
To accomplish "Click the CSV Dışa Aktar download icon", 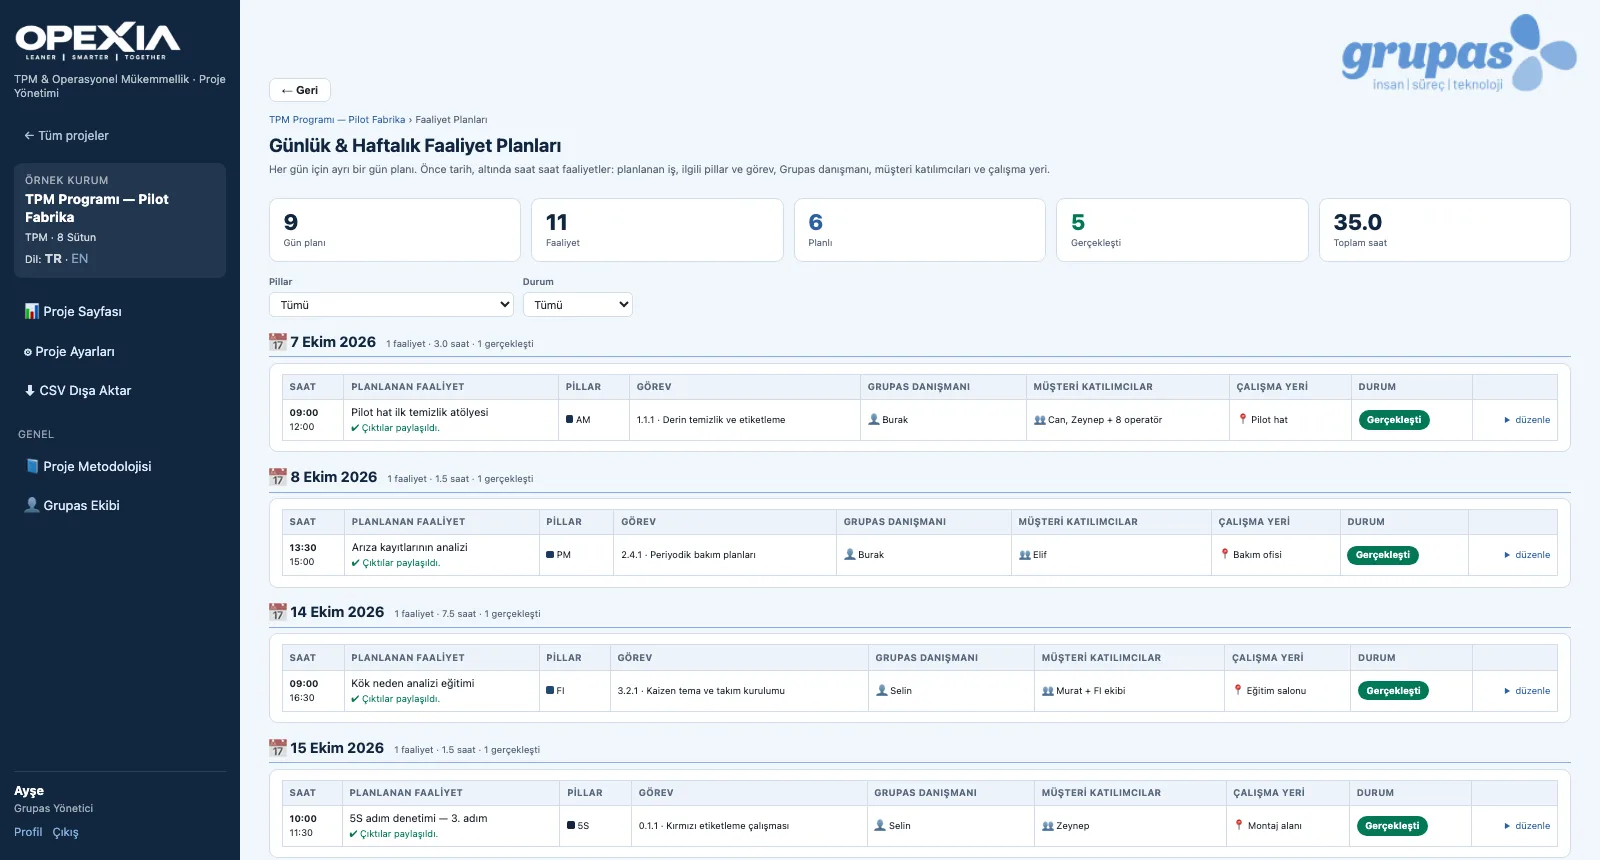I will point(30,390).
